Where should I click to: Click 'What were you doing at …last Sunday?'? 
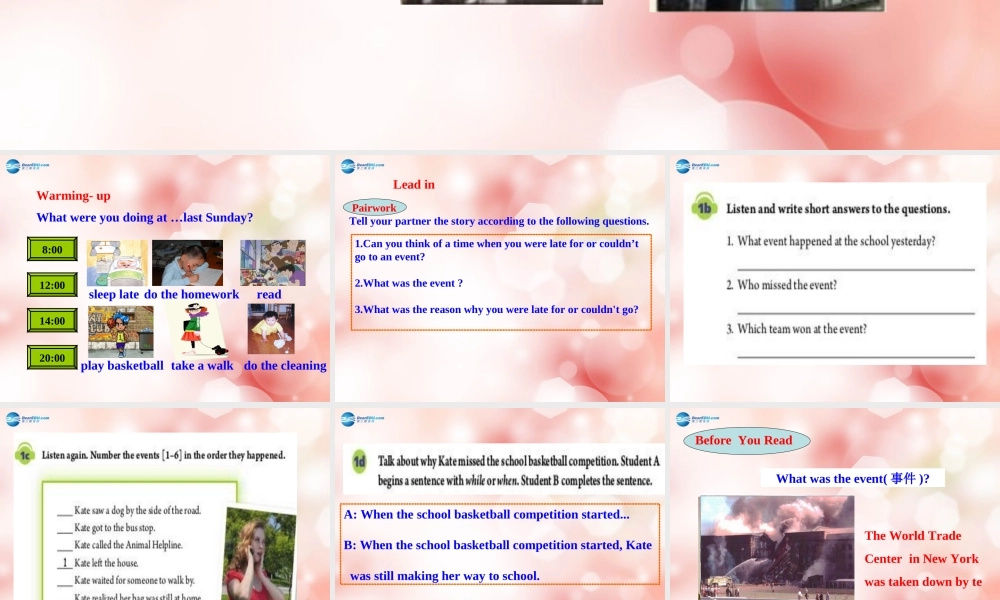click(145, 217)
